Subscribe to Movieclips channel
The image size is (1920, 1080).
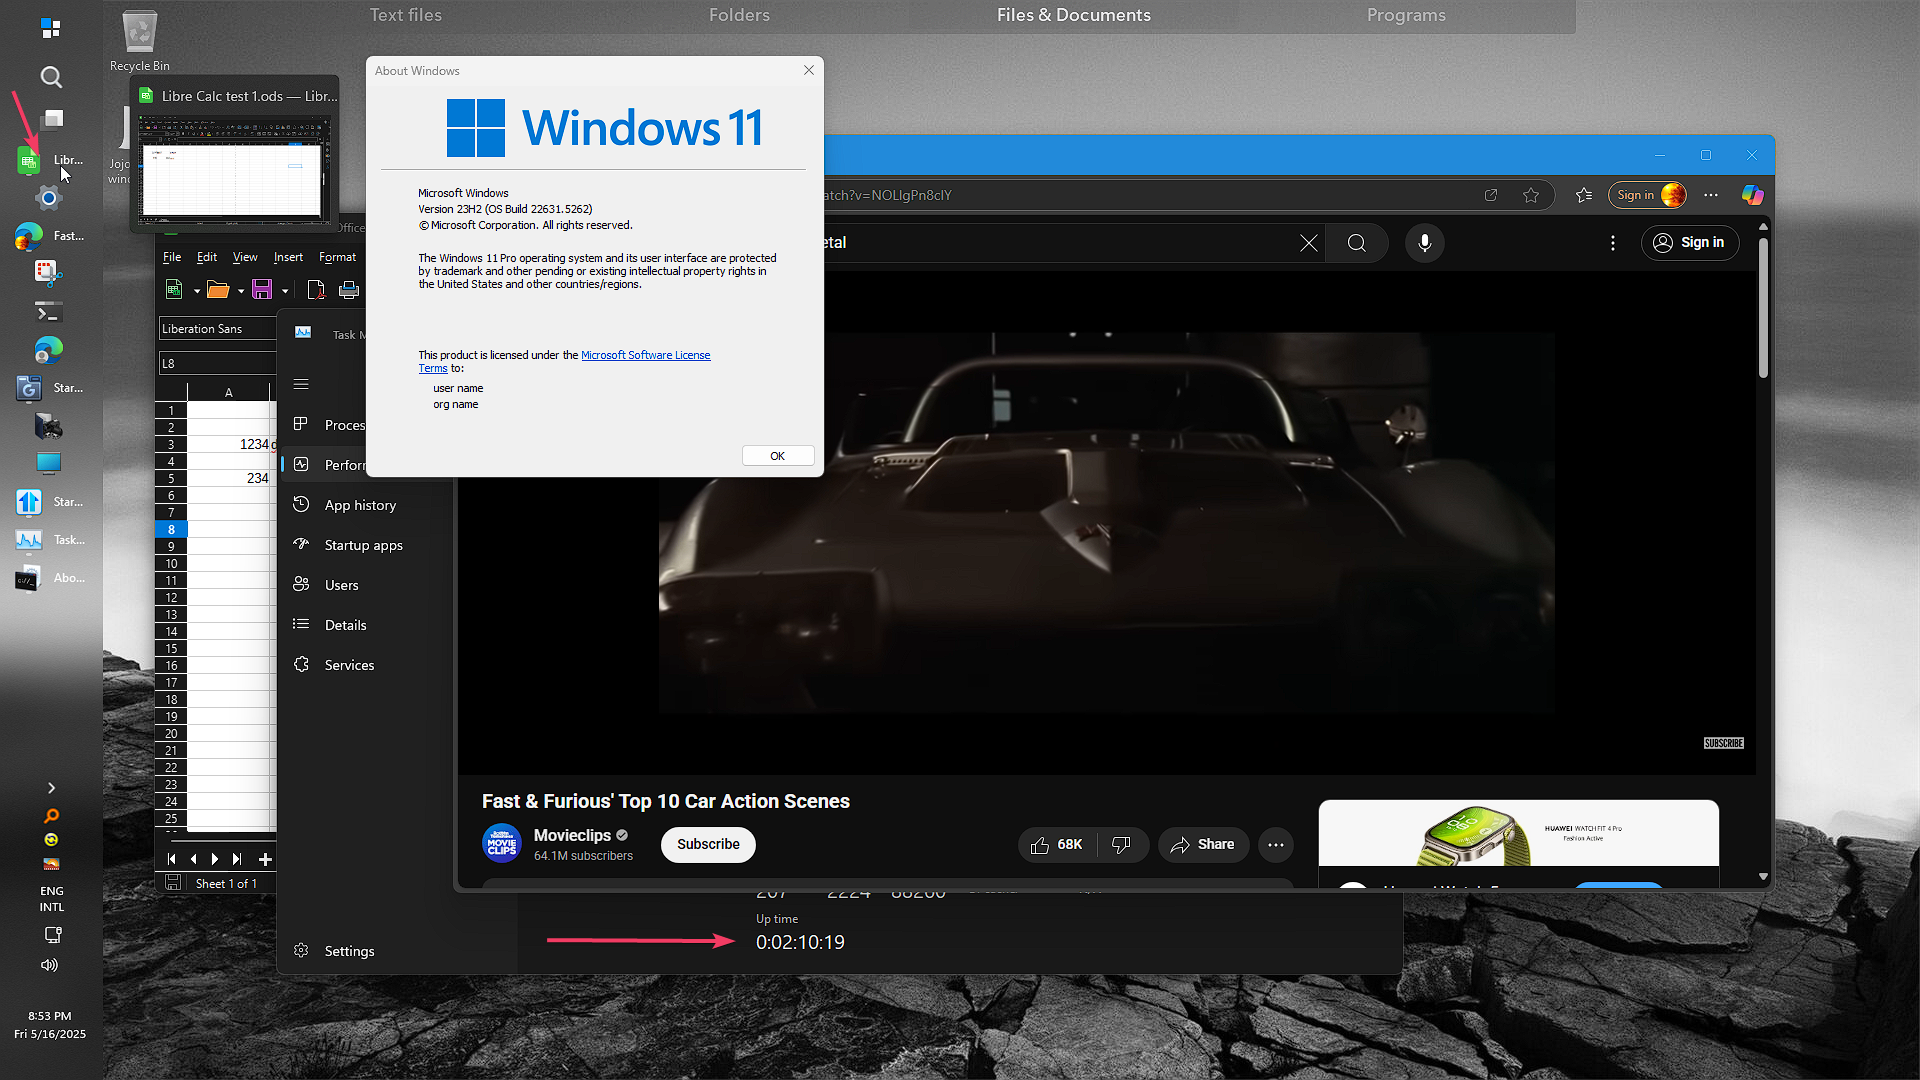[x=708, y=845]
